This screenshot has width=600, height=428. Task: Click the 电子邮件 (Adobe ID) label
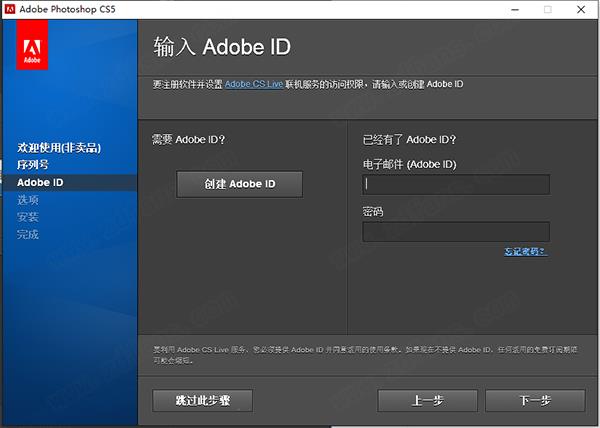click(x=409, y=164)
